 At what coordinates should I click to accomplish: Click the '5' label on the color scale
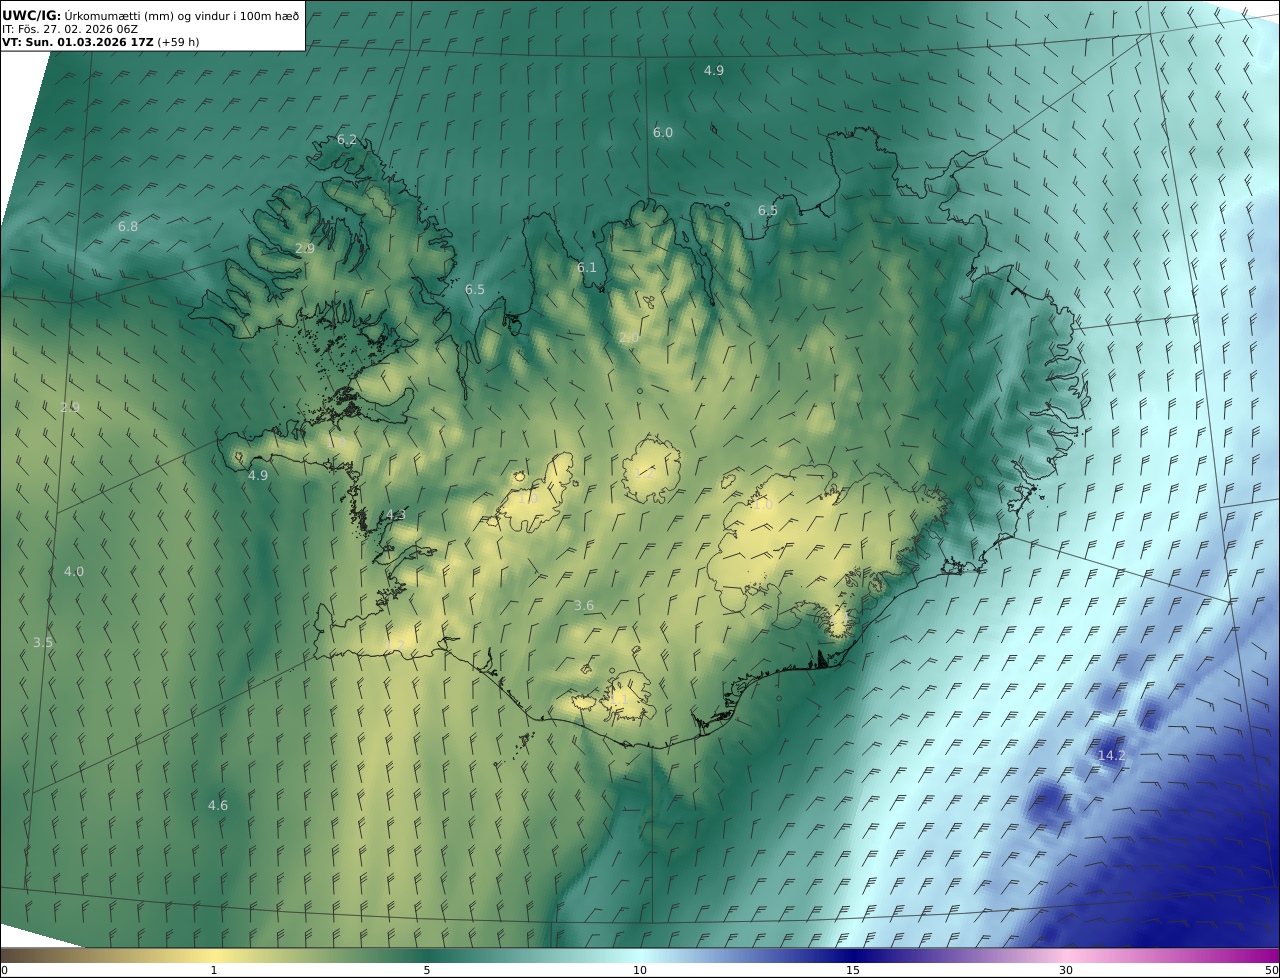pos(427,970)
